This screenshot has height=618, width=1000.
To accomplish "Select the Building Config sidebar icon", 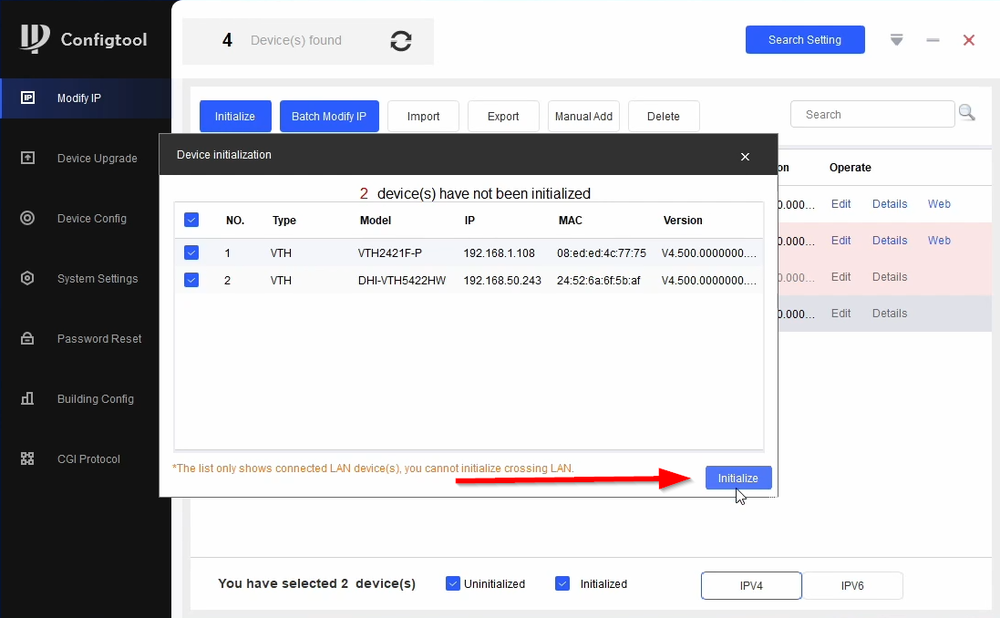I will (27, 398).
